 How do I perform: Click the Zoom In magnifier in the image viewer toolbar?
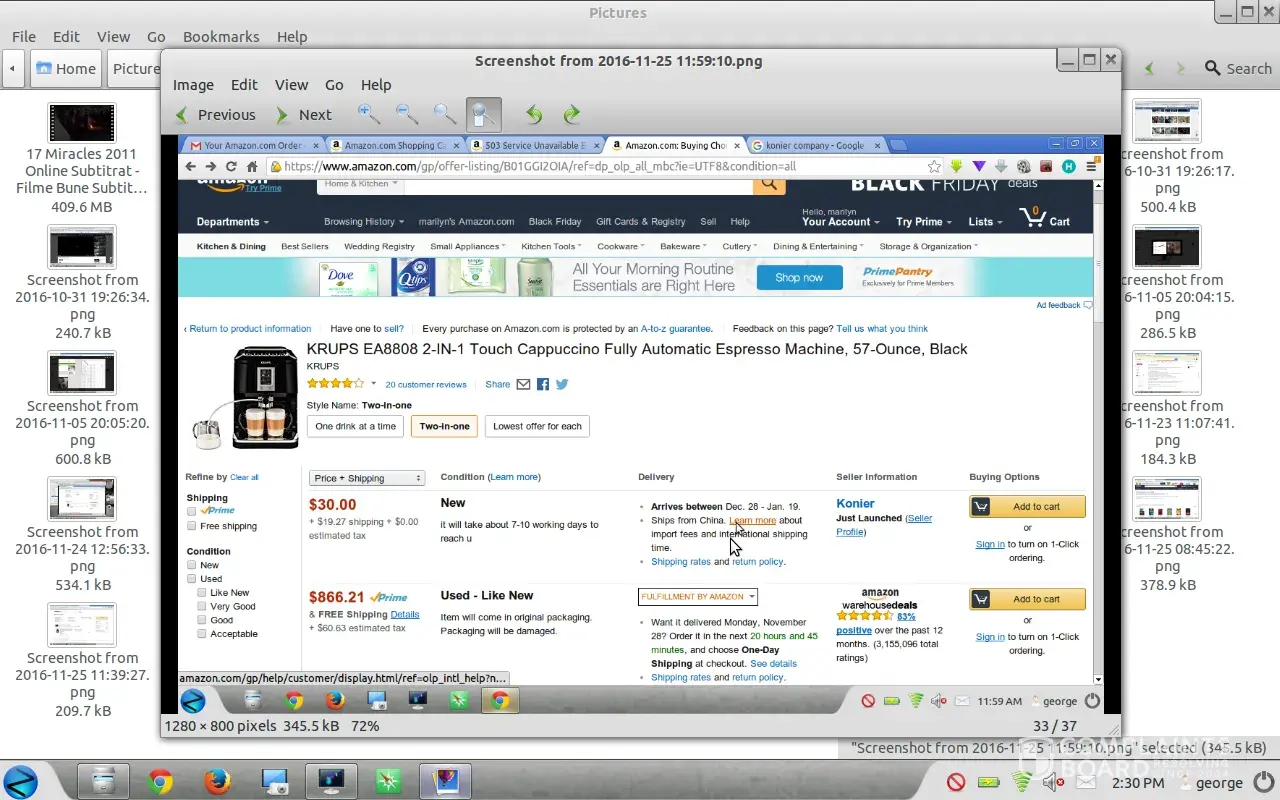click(369, 115)
